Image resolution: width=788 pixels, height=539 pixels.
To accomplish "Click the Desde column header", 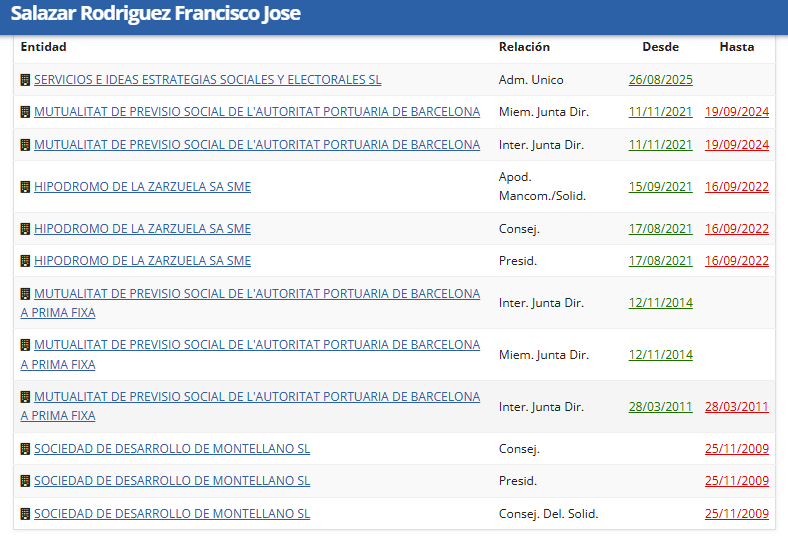I will [x=660, y=47].
